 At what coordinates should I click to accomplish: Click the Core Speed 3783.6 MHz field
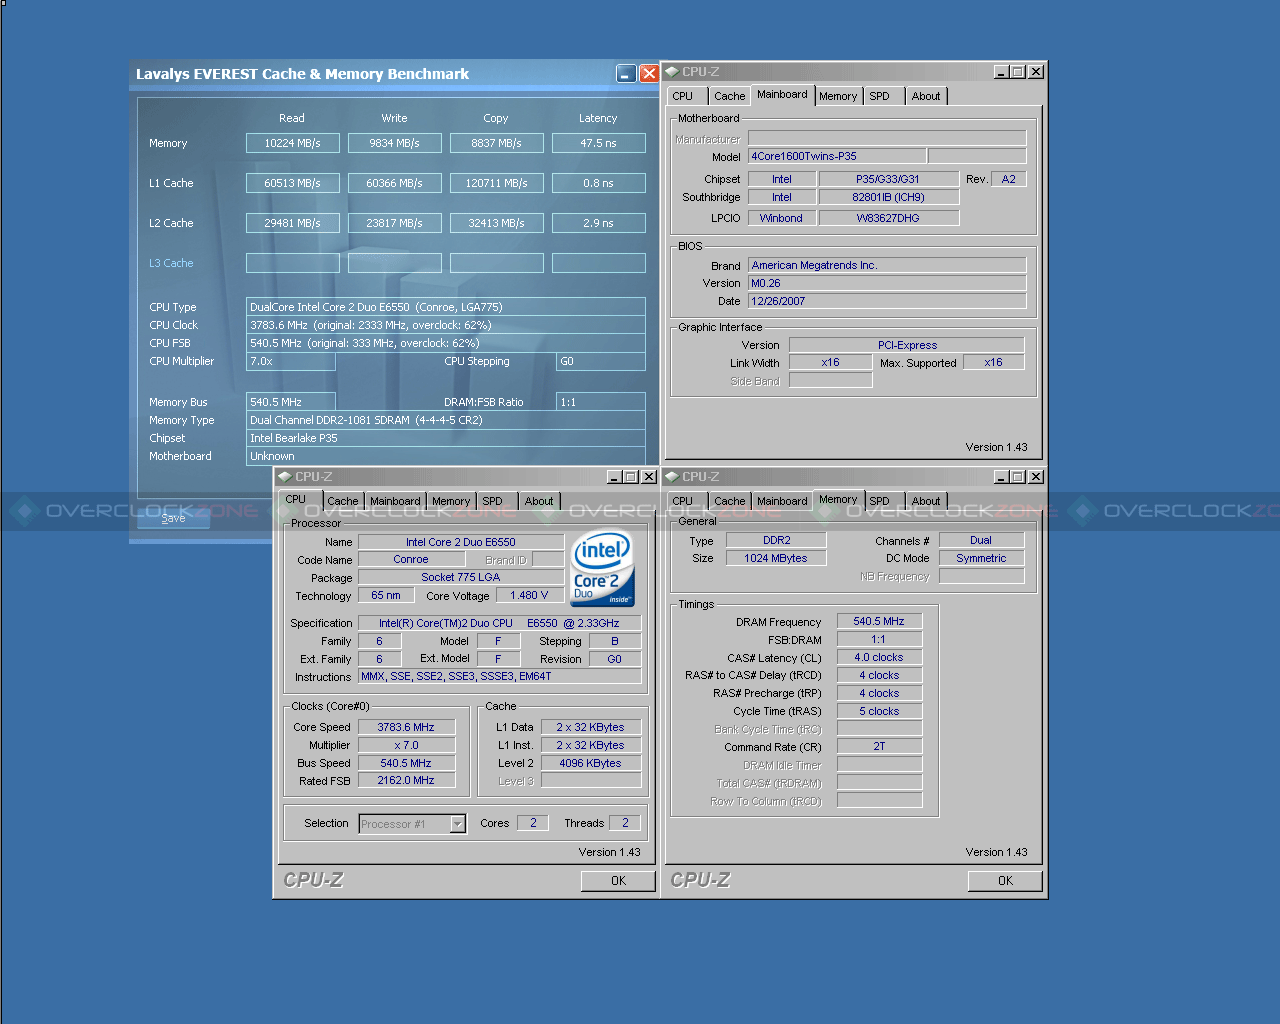(405, 728)
